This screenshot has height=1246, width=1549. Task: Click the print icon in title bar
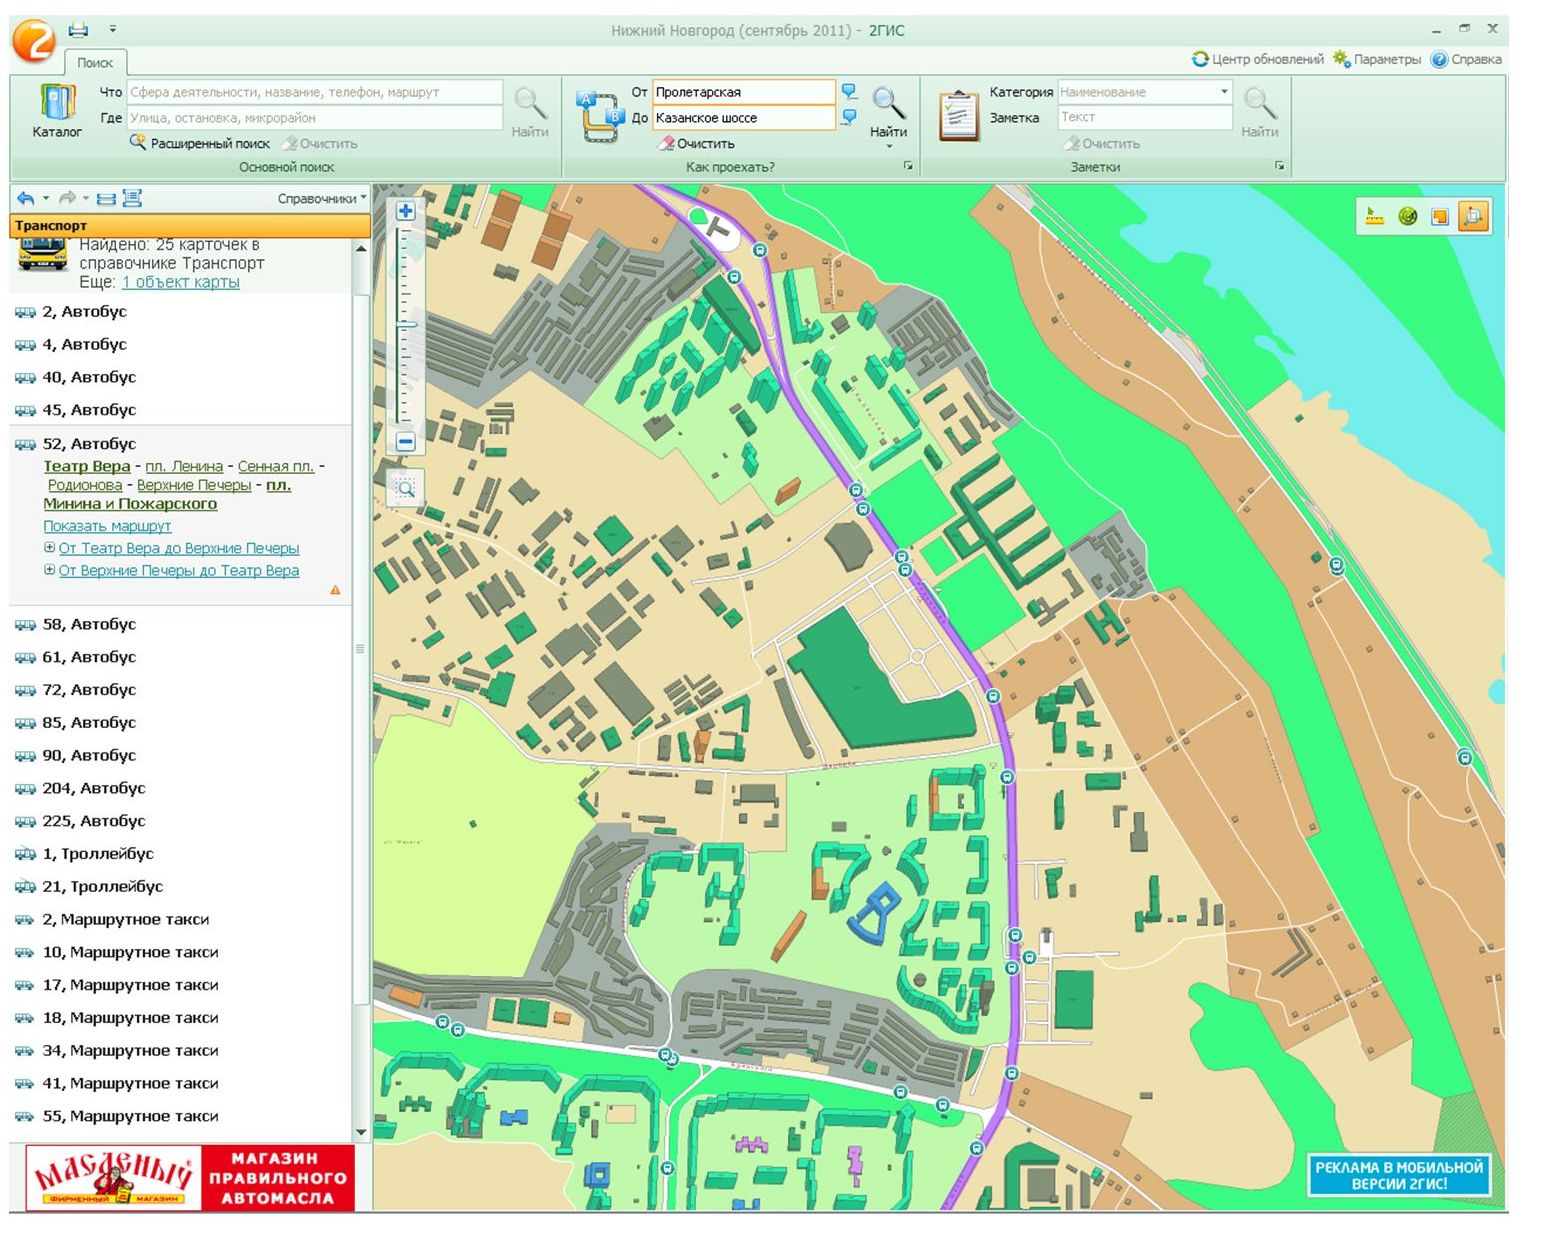tap(78, 30)
